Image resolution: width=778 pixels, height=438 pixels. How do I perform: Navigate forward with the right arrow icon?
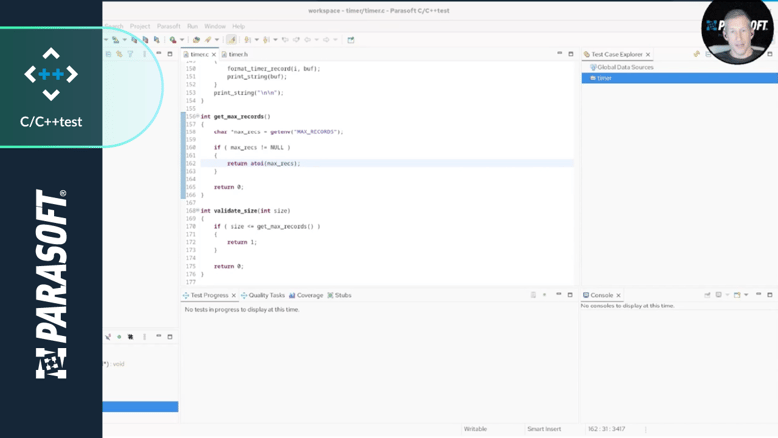[326, 40]
